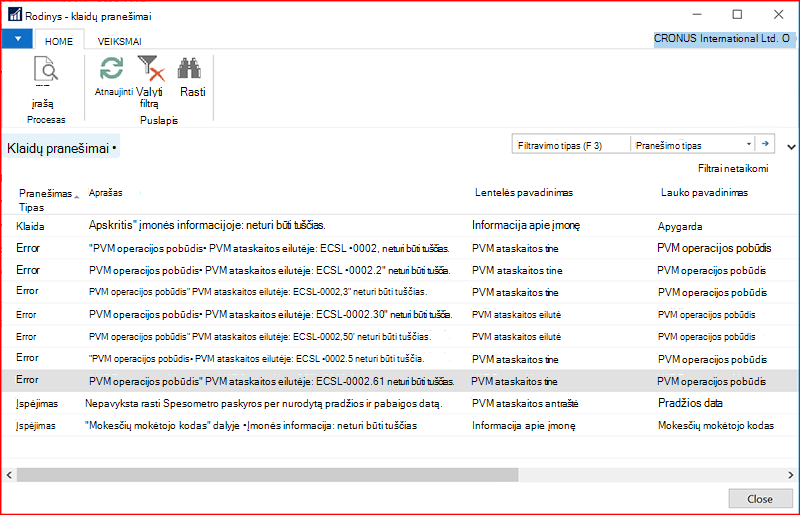Click the Klaidų pranešimai page title
Image resolution: width=800 pixels, height=515 pixels.
click(61, 149)
